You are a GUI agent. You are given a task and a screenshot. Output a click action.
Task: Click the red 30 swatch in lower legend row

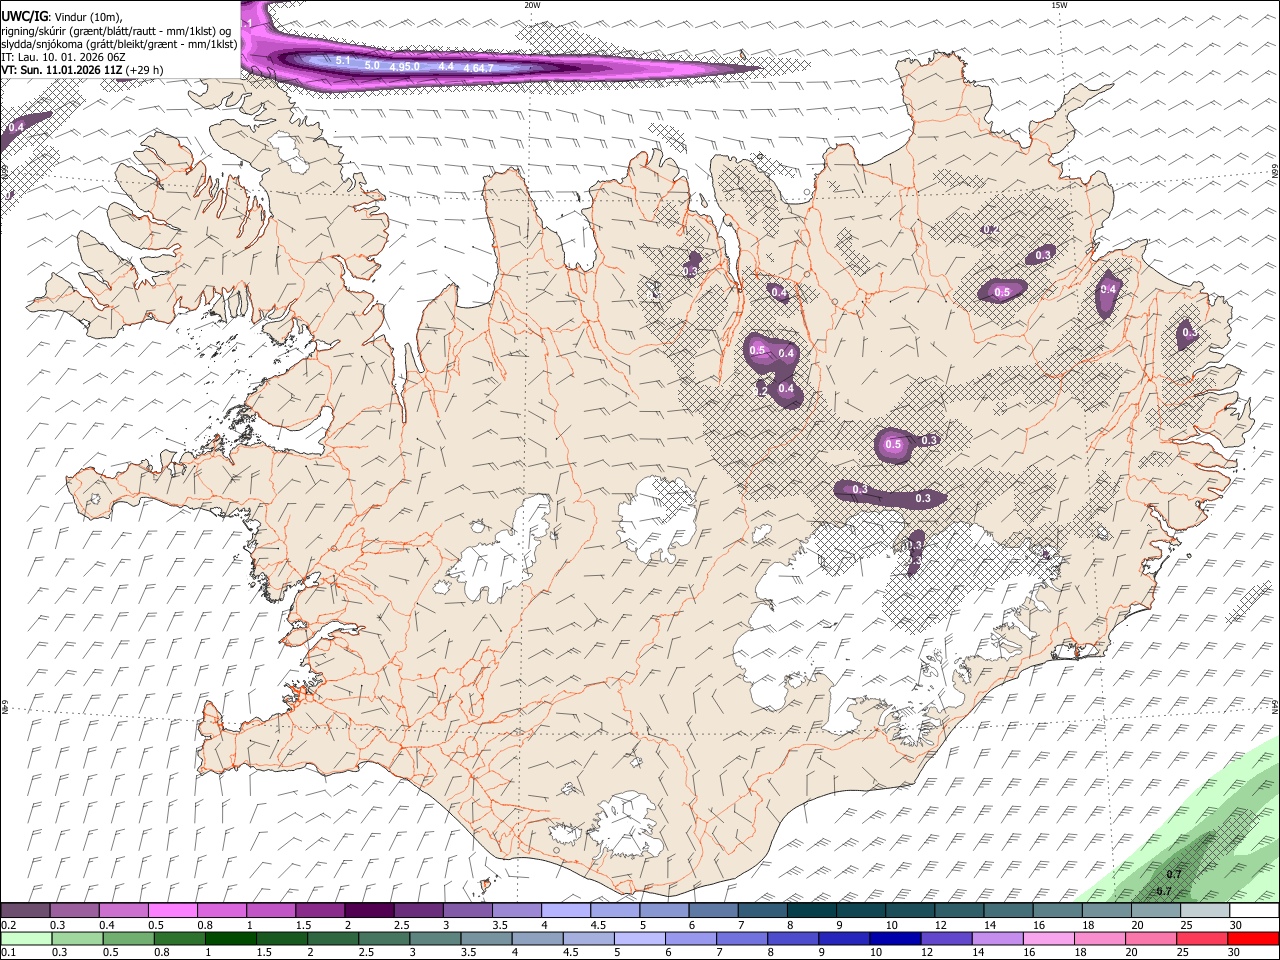pos(1254,939)
